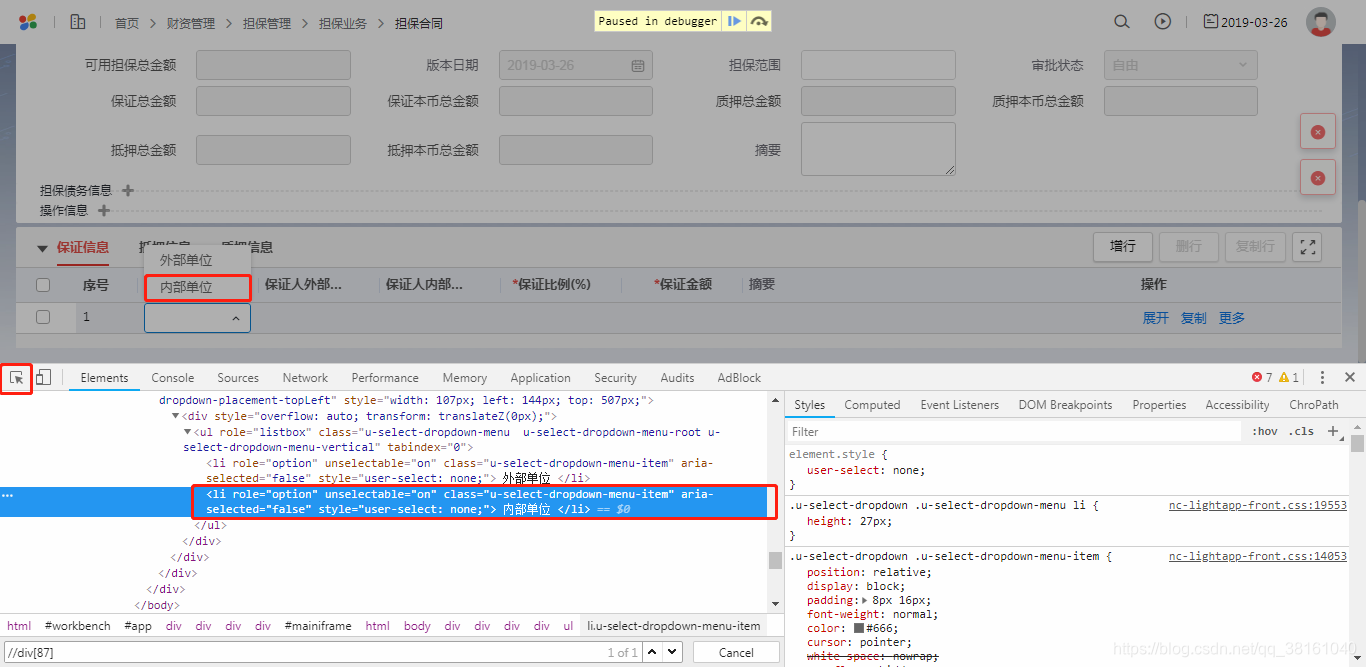1366x667 pixels.
Task: Open the Event Listeners tab
Action: point(960,405)
